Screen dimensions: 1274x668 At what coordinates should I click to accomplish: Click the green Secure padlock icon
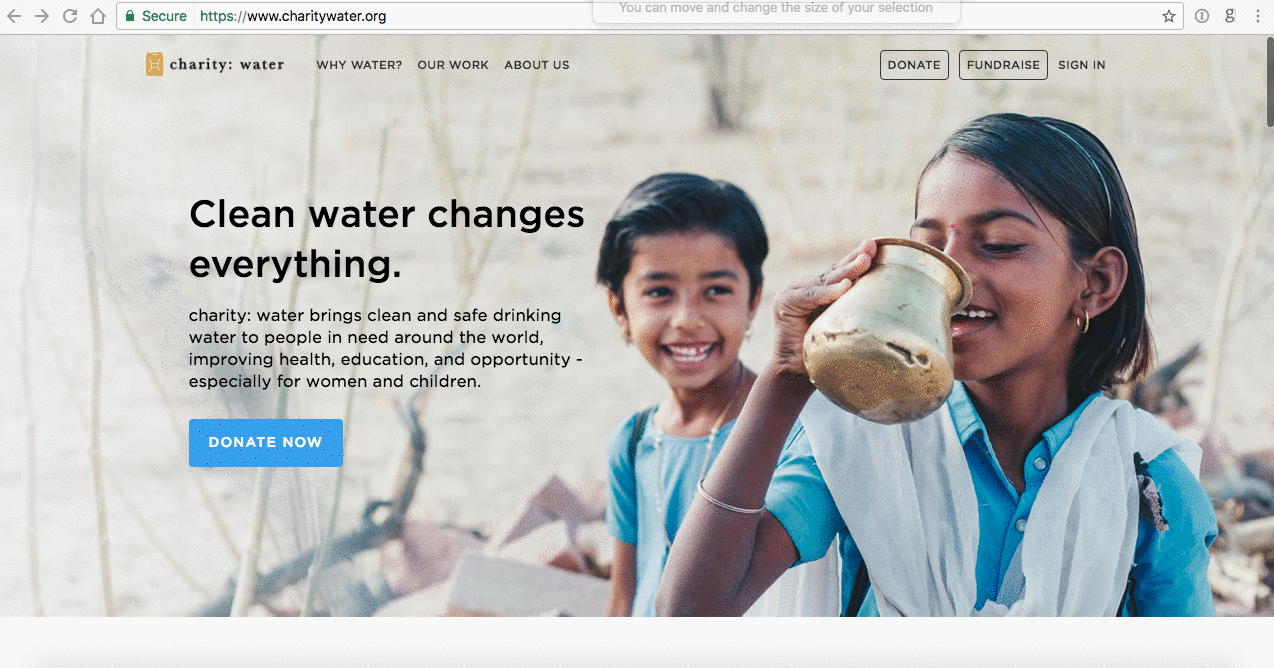point(130,16)
